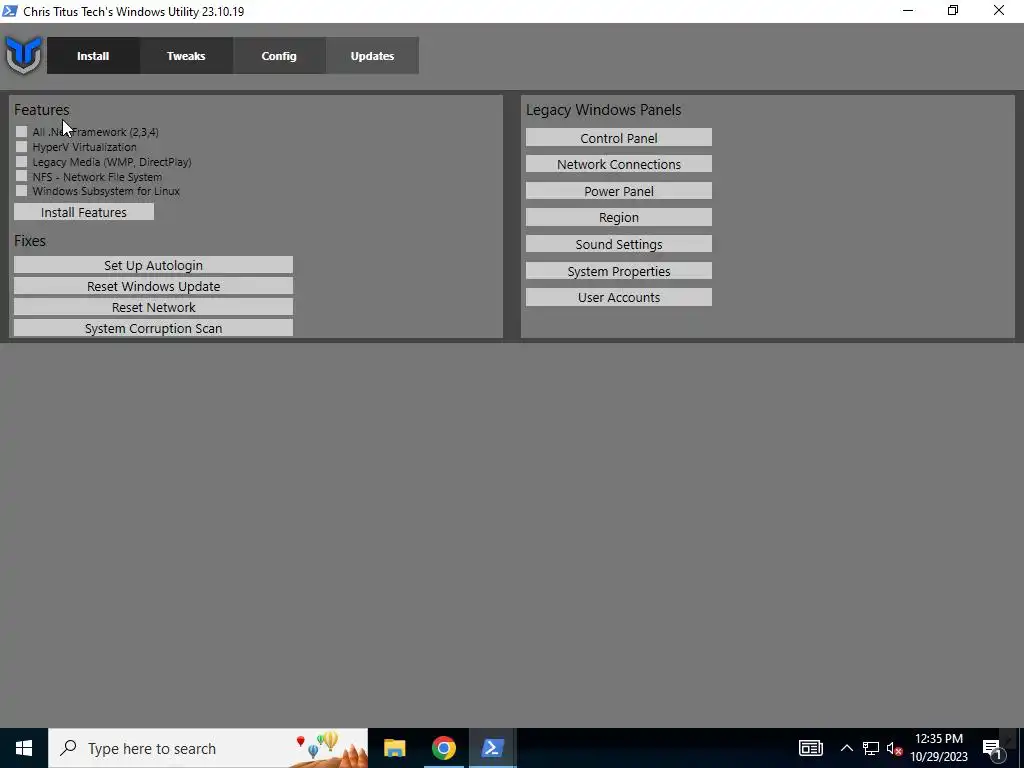The image size is (1024, 768).
Task: Click the PowerShell icon in title bar
Action: coord(10,11)
